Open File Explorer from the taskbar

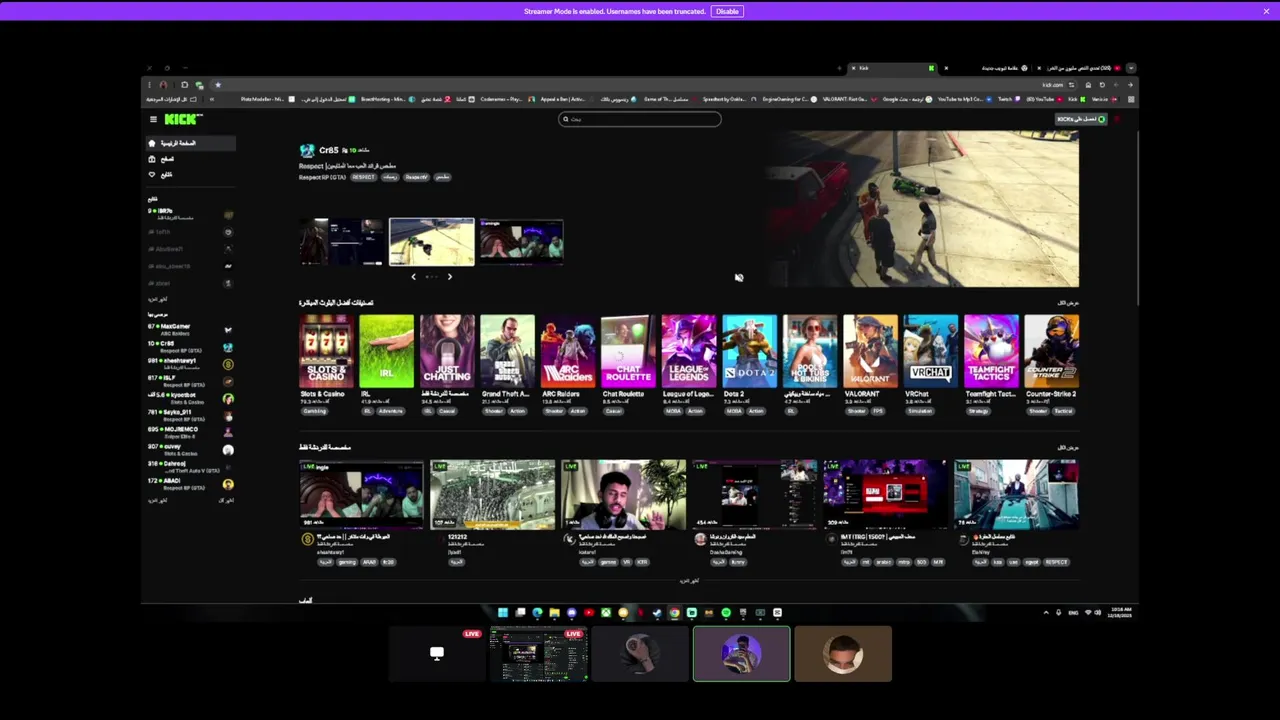(554, 612)
